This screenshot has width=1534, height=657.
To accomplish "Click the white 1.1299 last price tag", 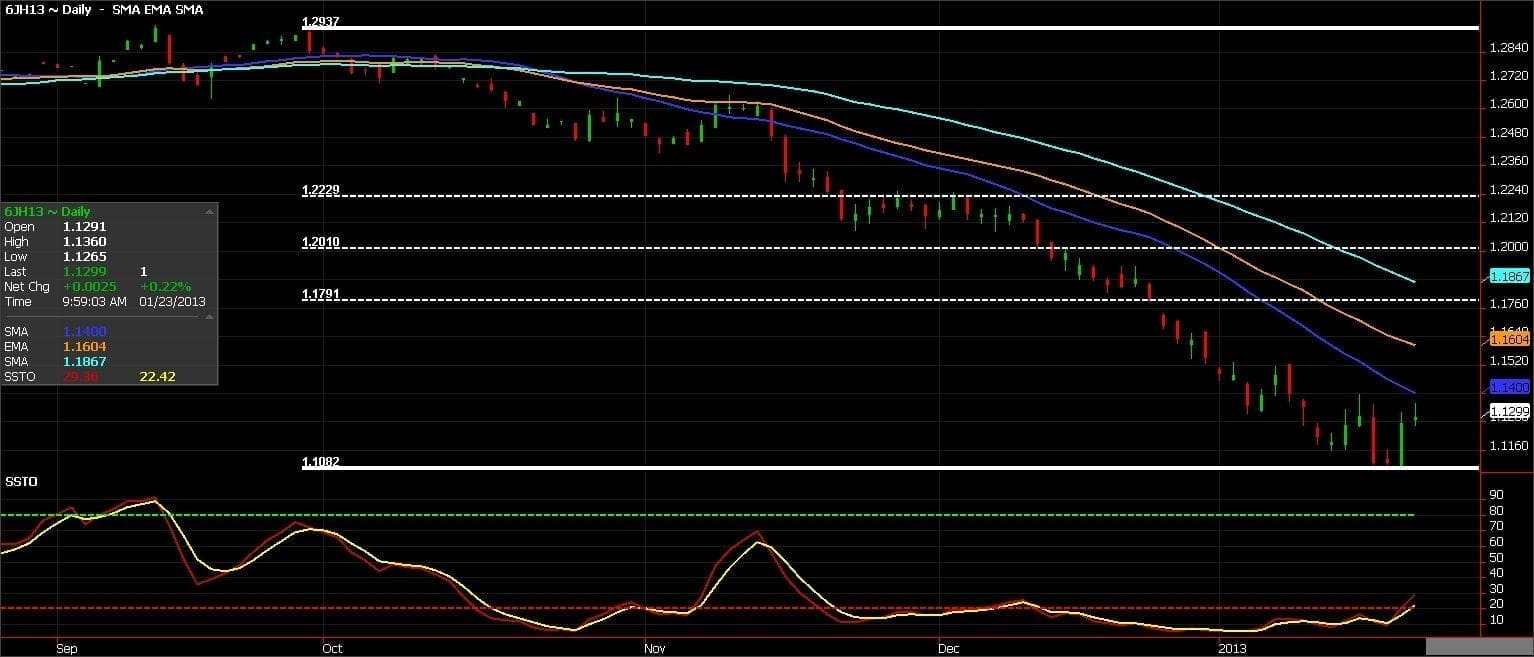I will point(1509,411).
